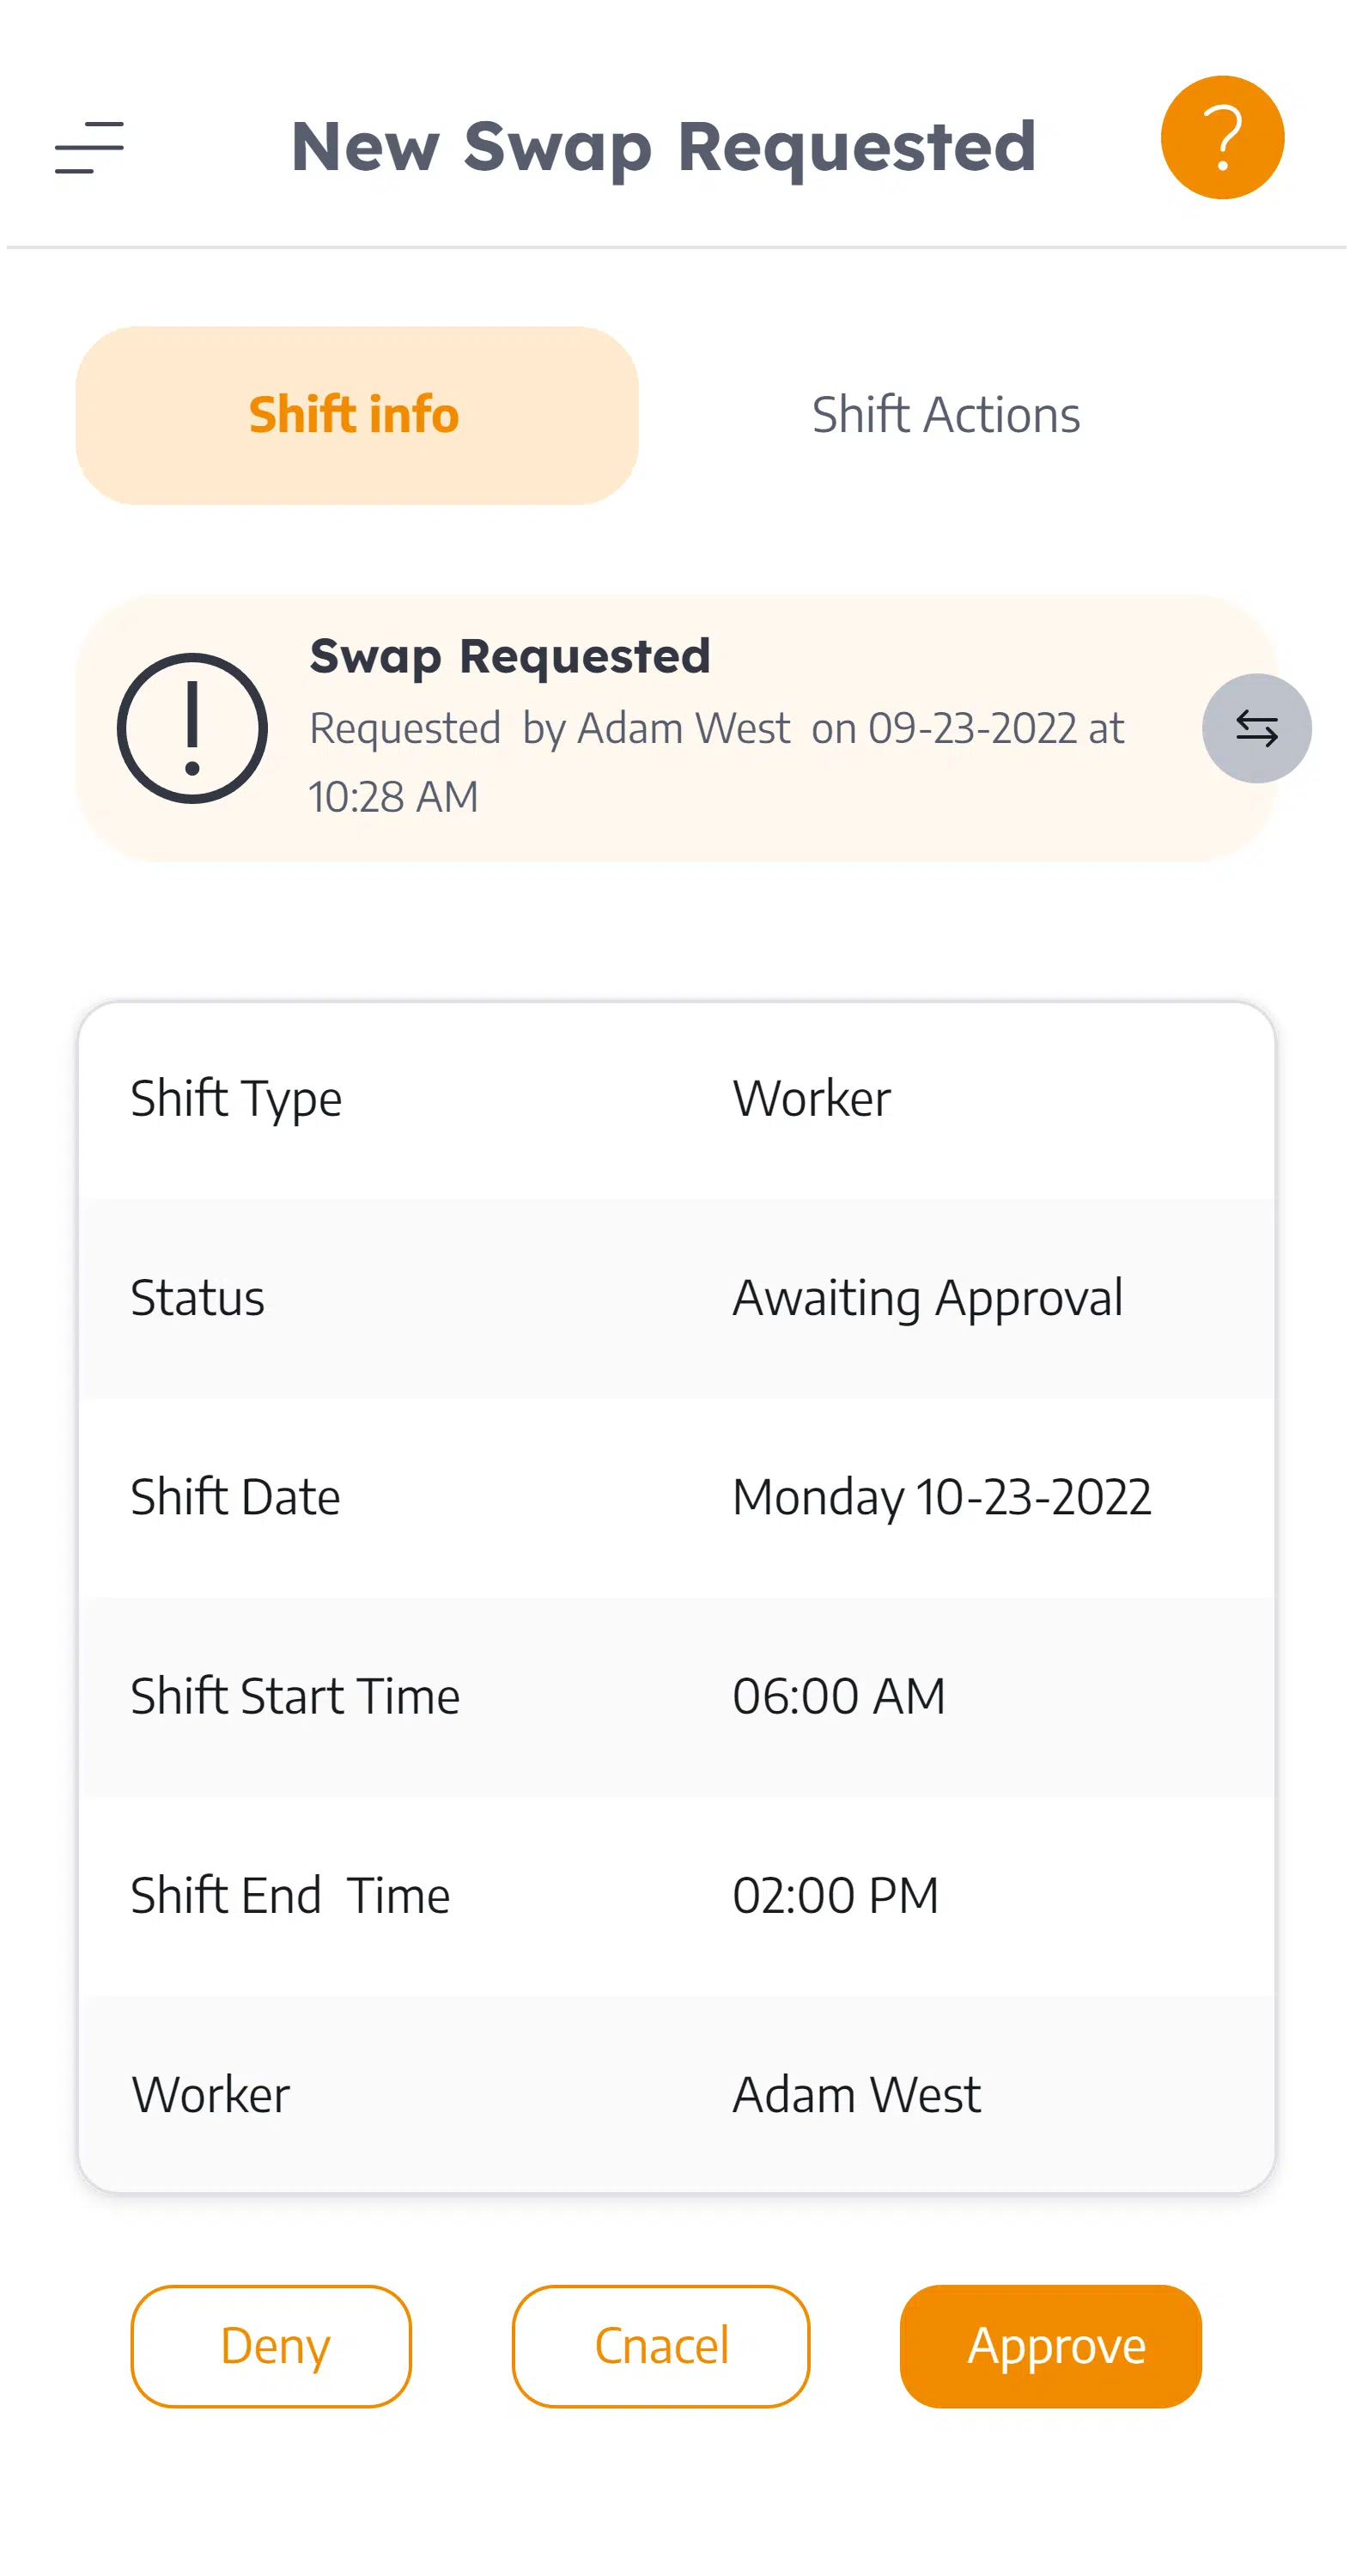Click the 02:00 PM end time value
The image size is (1350, 2576).
click(x=835, y=1895)
